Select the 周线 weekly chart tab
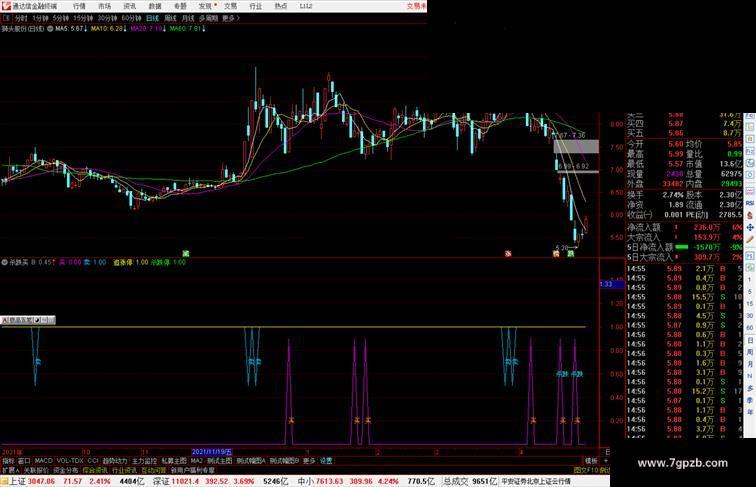The height and width of the screenshot is (487, 756). (x=170, y=18)
